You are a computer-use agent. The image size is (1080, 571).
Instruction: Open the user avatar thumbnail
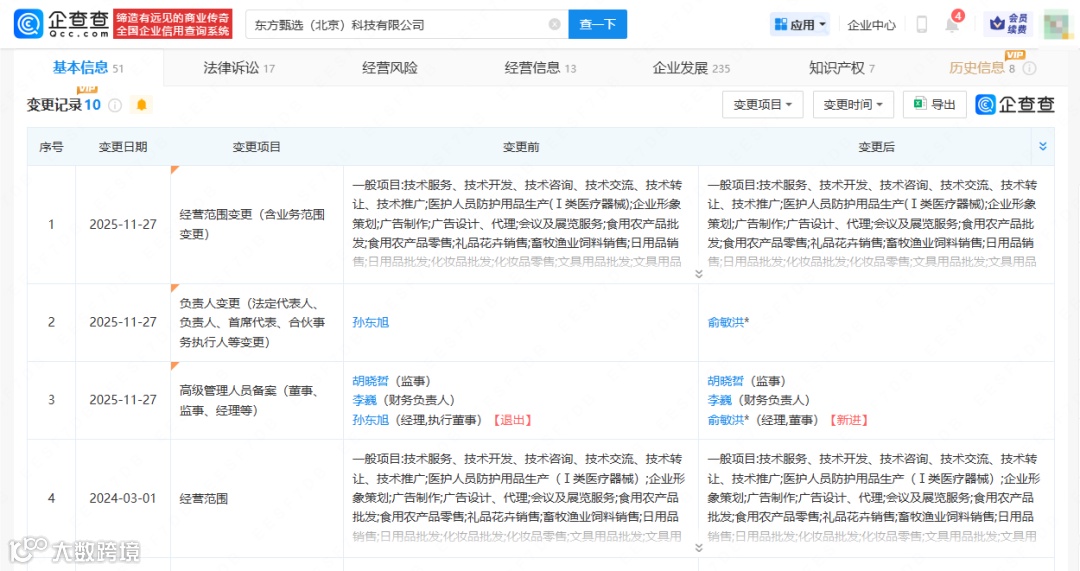click(x=1057, y=24)
